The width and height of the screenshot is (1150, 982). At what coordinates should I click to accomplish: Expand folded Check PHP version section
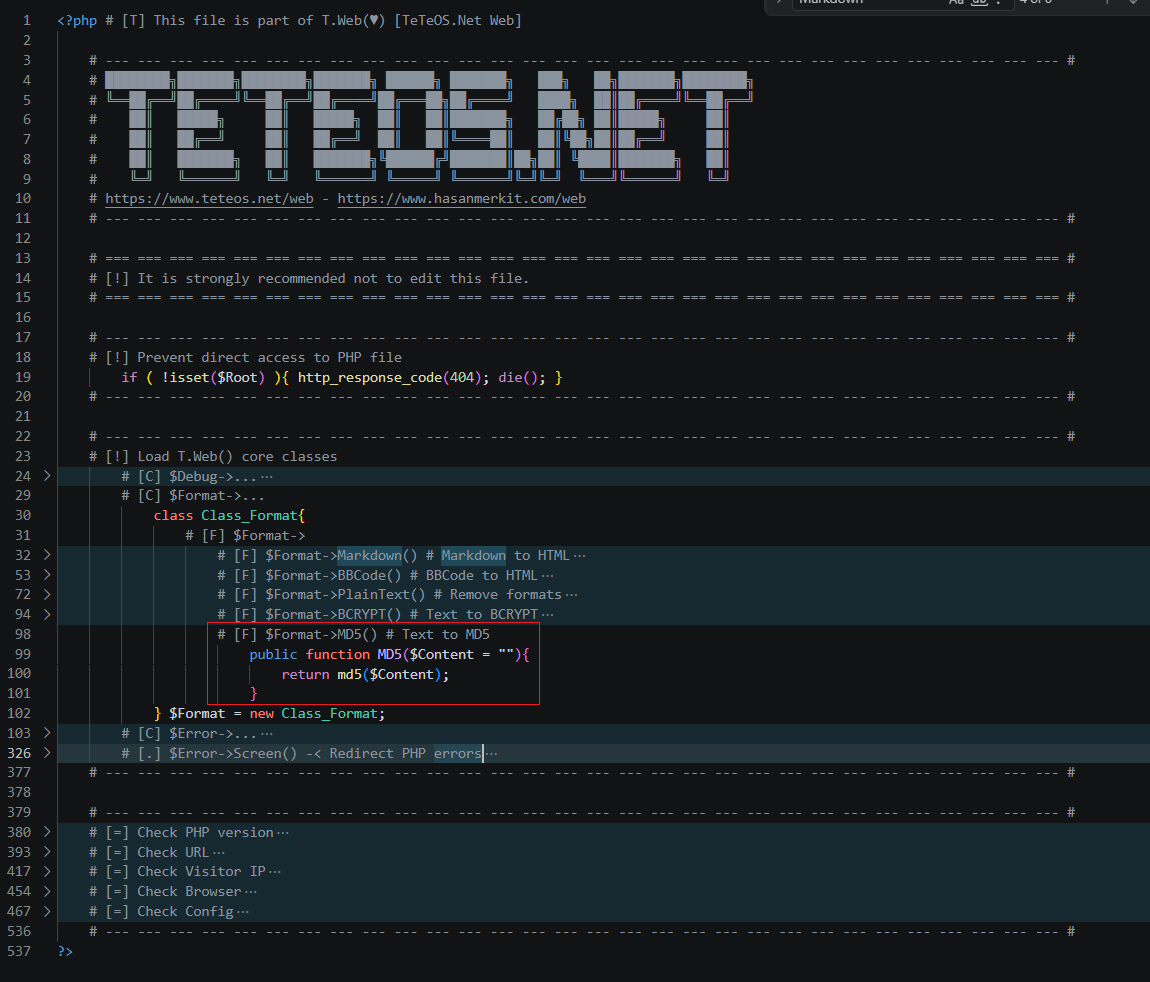click(47, 832)
